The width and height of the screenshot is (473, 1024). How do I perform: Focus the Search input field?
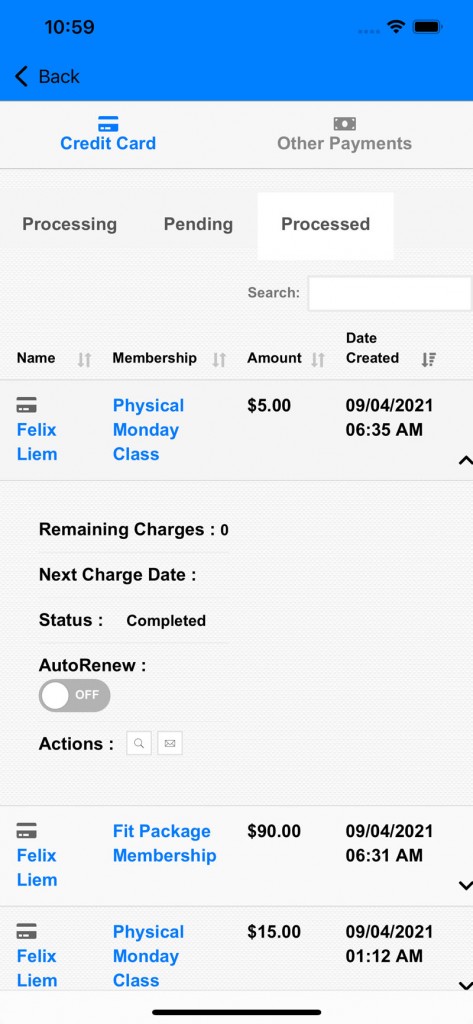point(389,293)
